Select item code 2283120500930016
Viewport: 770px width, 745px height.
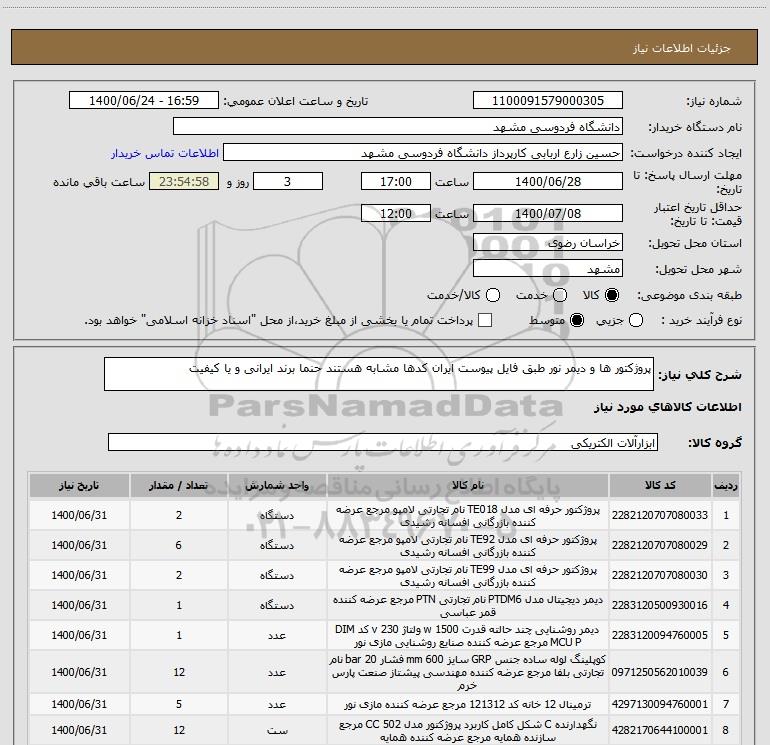(660, 605)
